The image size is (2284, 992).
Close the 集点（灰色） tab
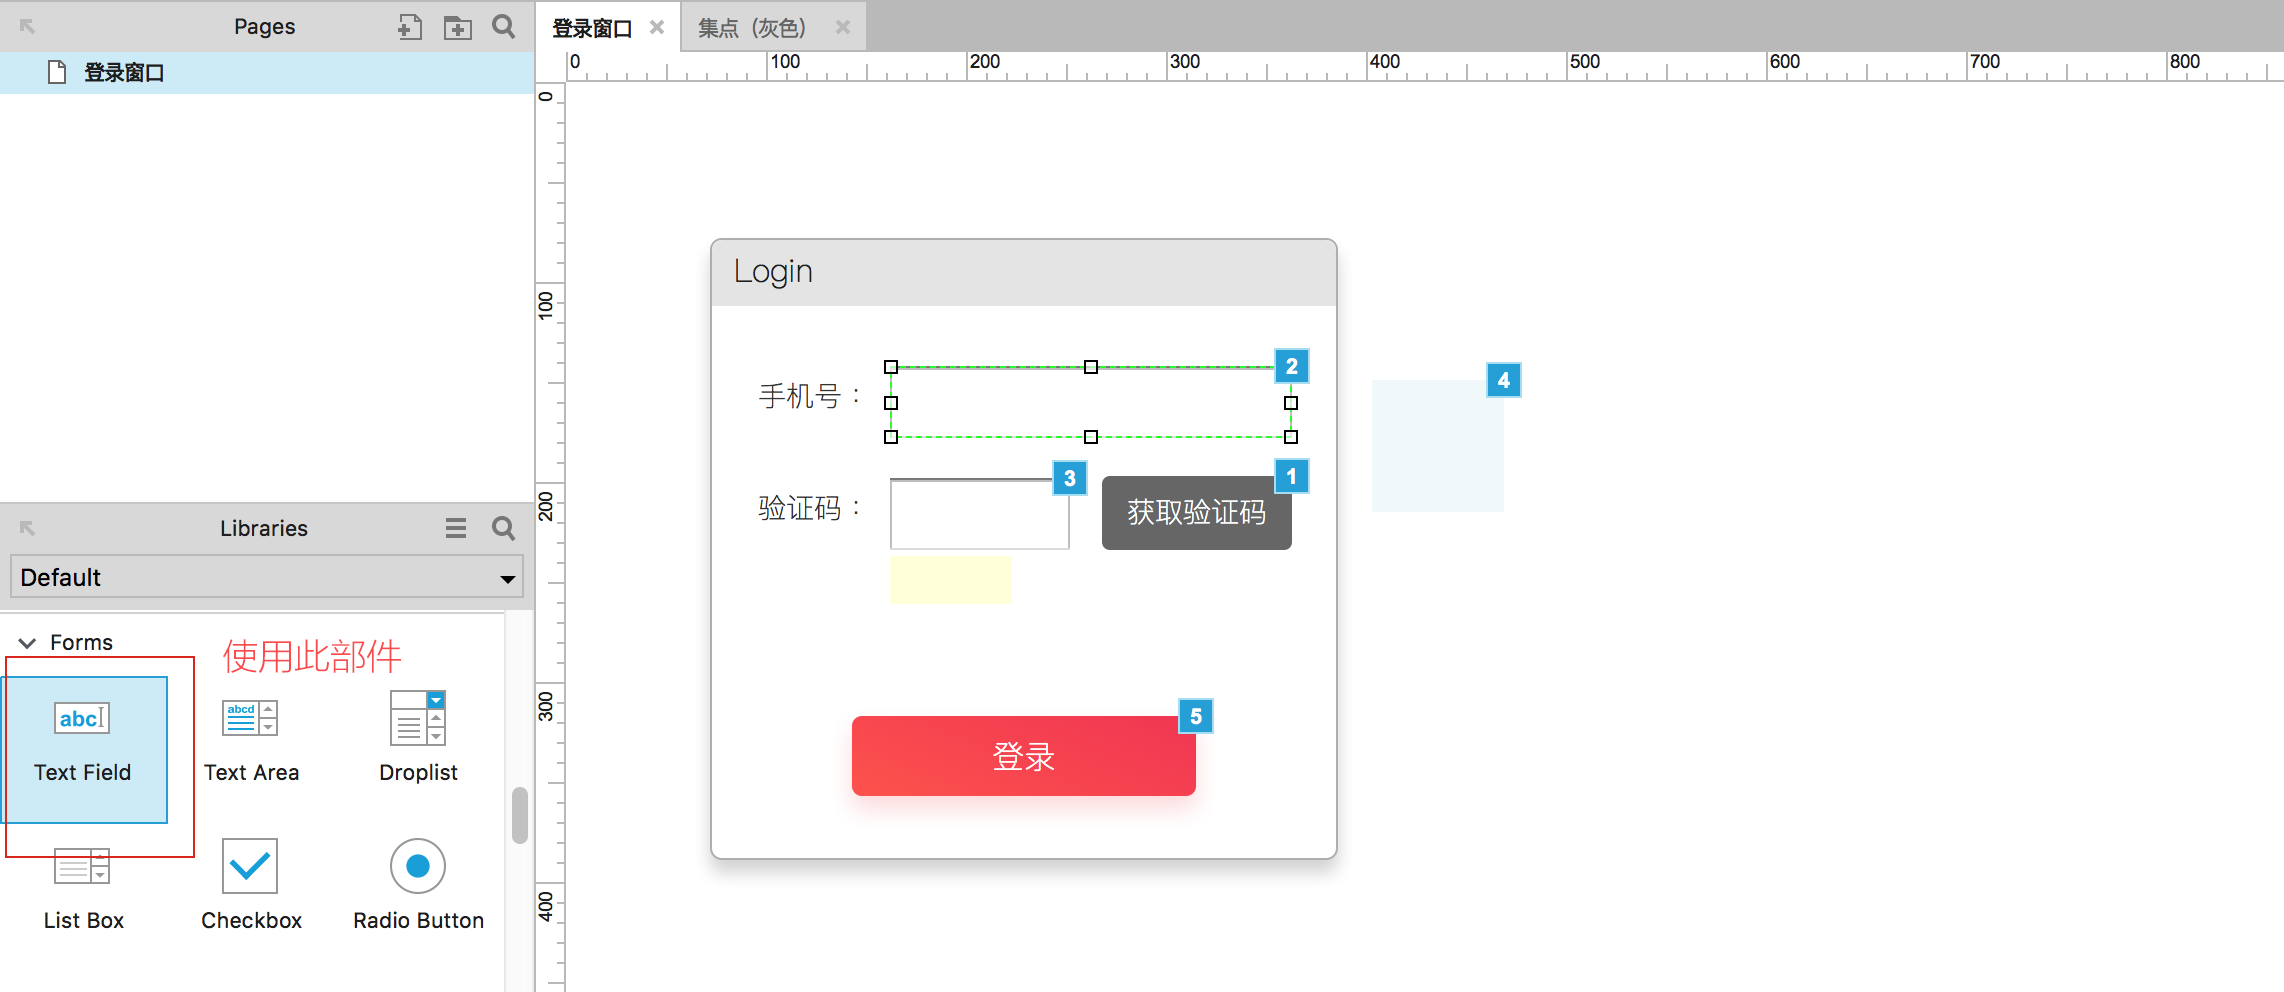(x=843, y=27)
